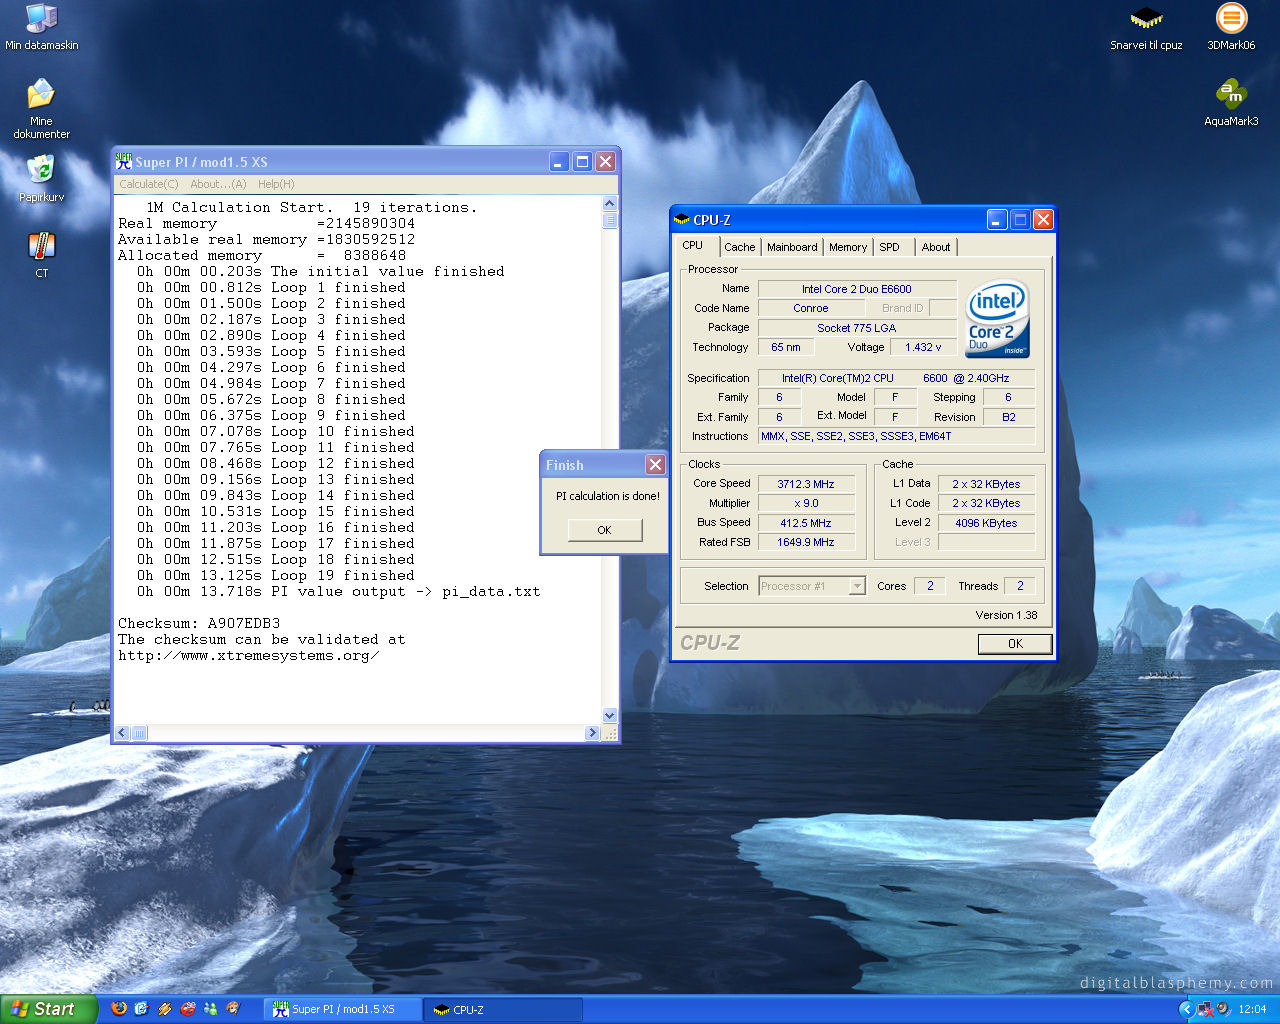Click Multiplier value x 9.0
The height and width of the screenshot is (1024, 1280).
point(806,503)
